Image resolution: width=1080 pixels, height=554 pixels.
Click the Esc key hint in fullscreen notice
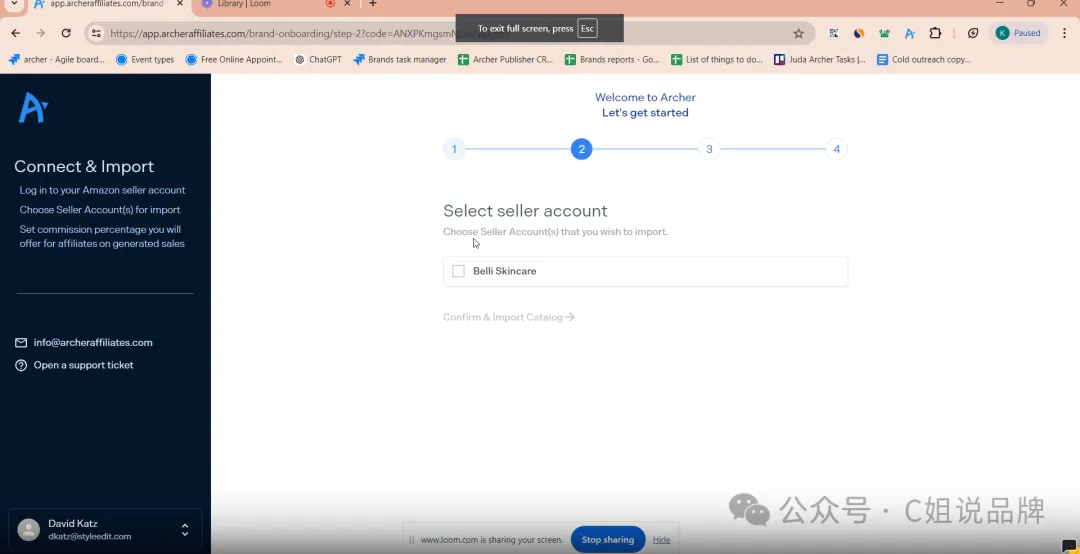tap(587, 29)
